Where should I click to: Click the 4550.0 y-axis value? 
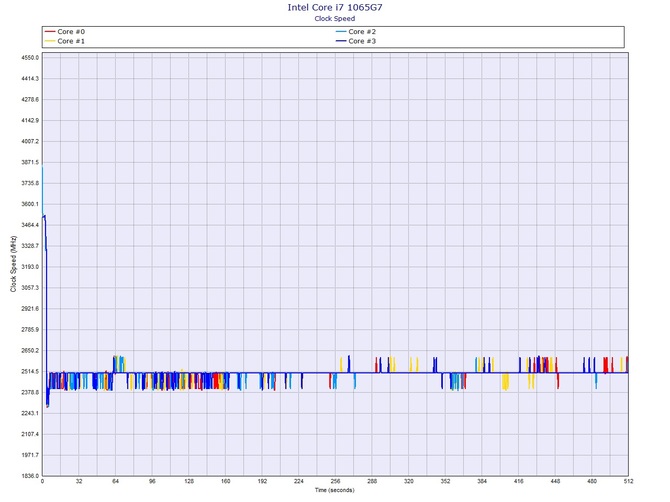pyautogui.click(x=30, y=58)
